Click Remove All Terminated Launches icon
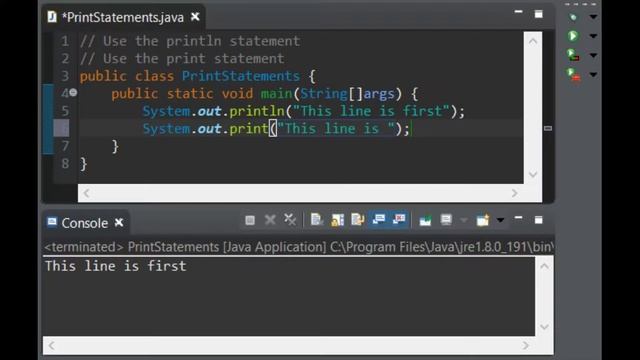The height and width of the screenshot is (360, 640). [290, 220]
